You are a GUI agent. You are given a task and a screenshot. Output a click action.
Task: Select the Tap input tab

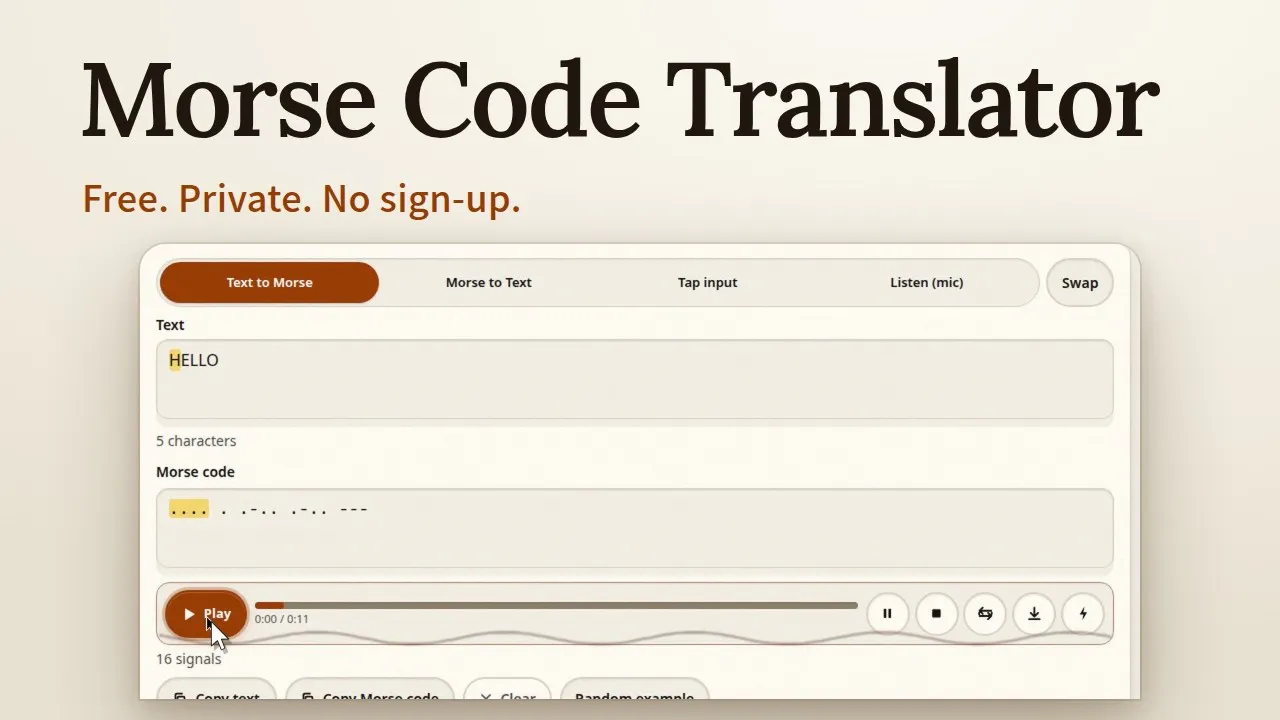(x=708, y=282)
